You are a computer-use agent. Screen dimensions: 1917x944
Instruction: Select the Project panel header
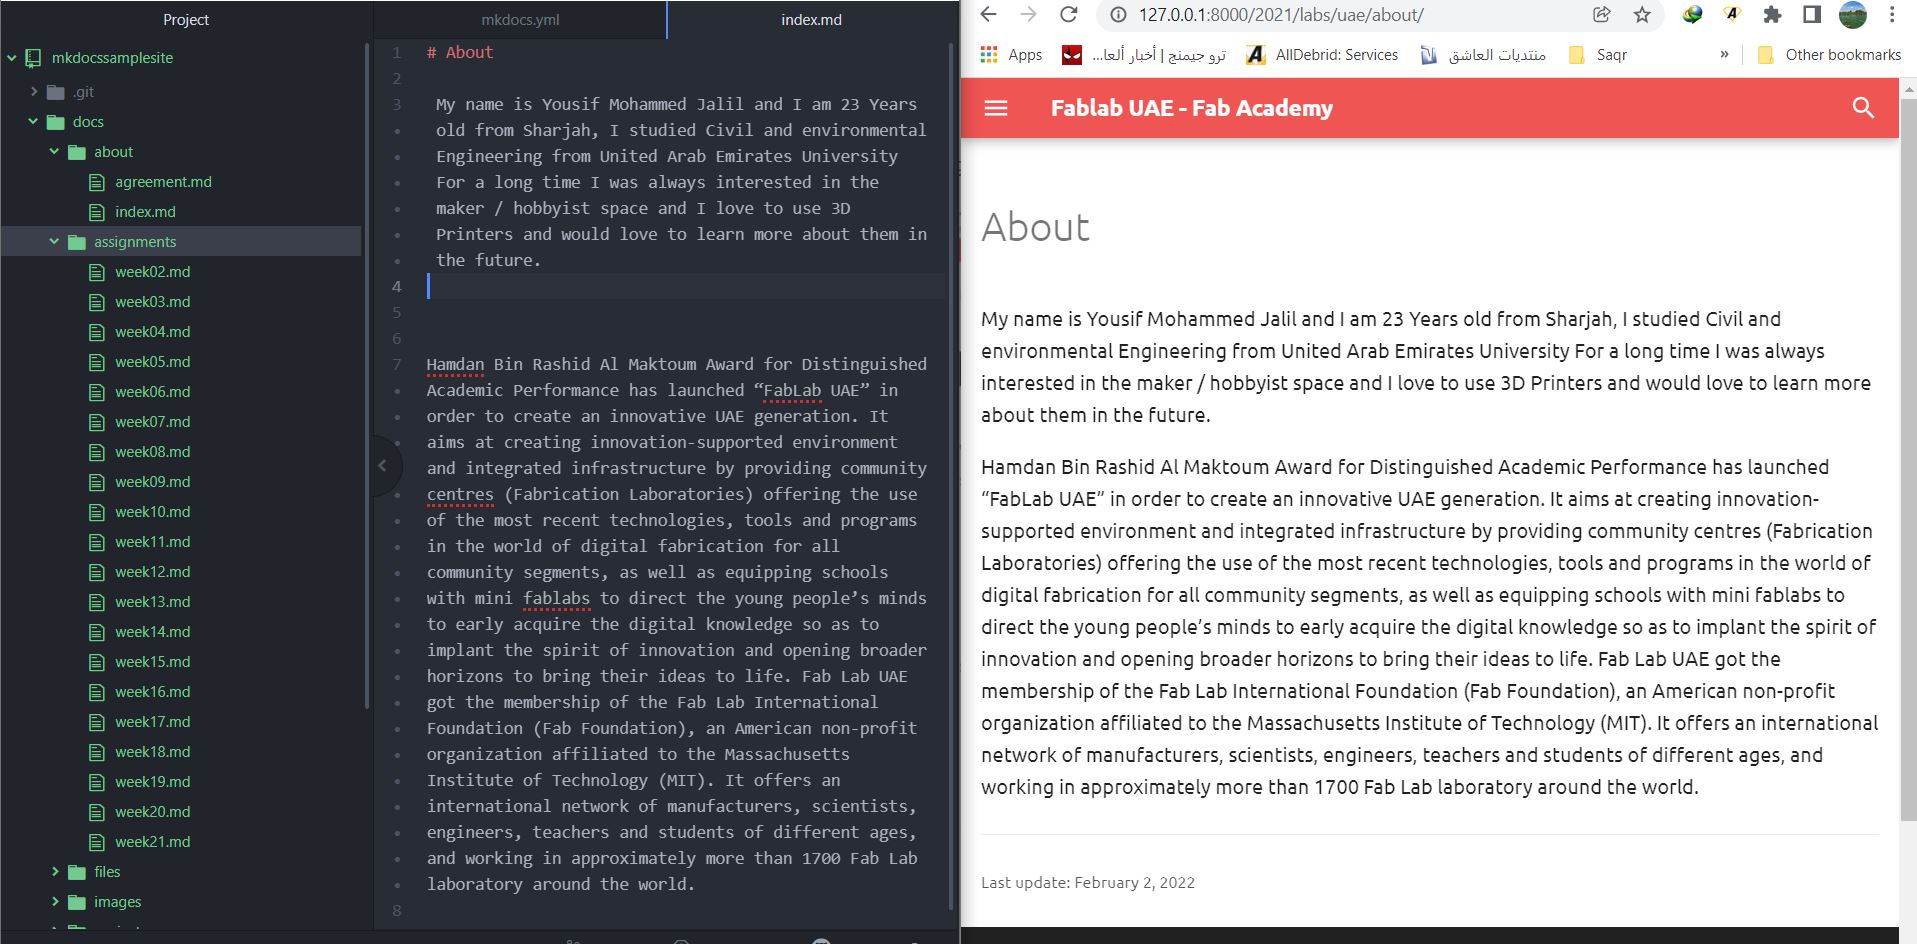[x=186, y=19]
